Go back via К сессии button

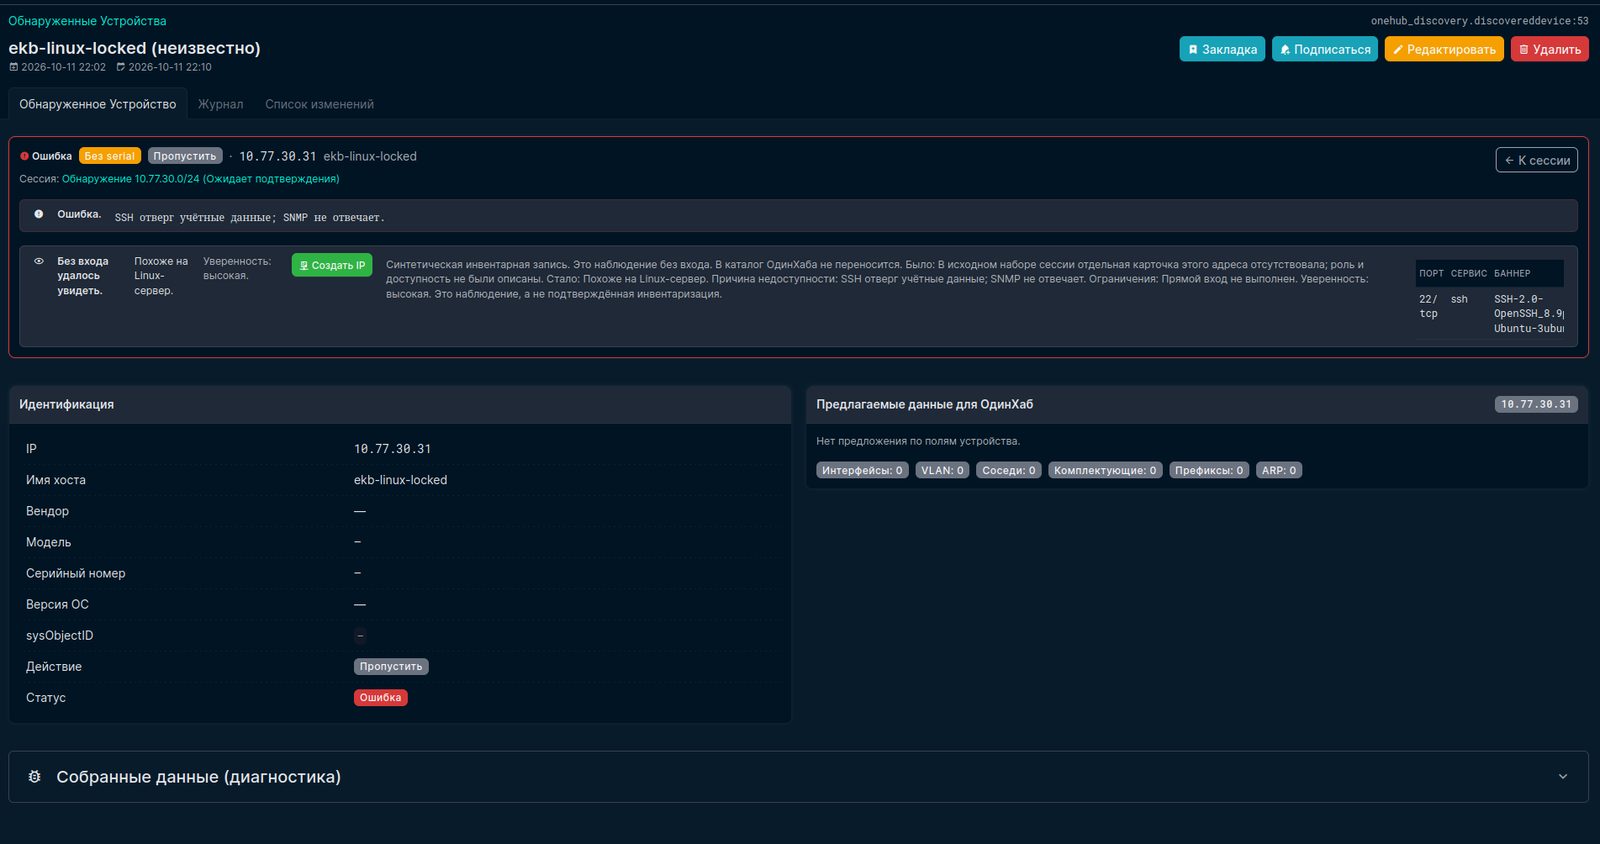1536,160
